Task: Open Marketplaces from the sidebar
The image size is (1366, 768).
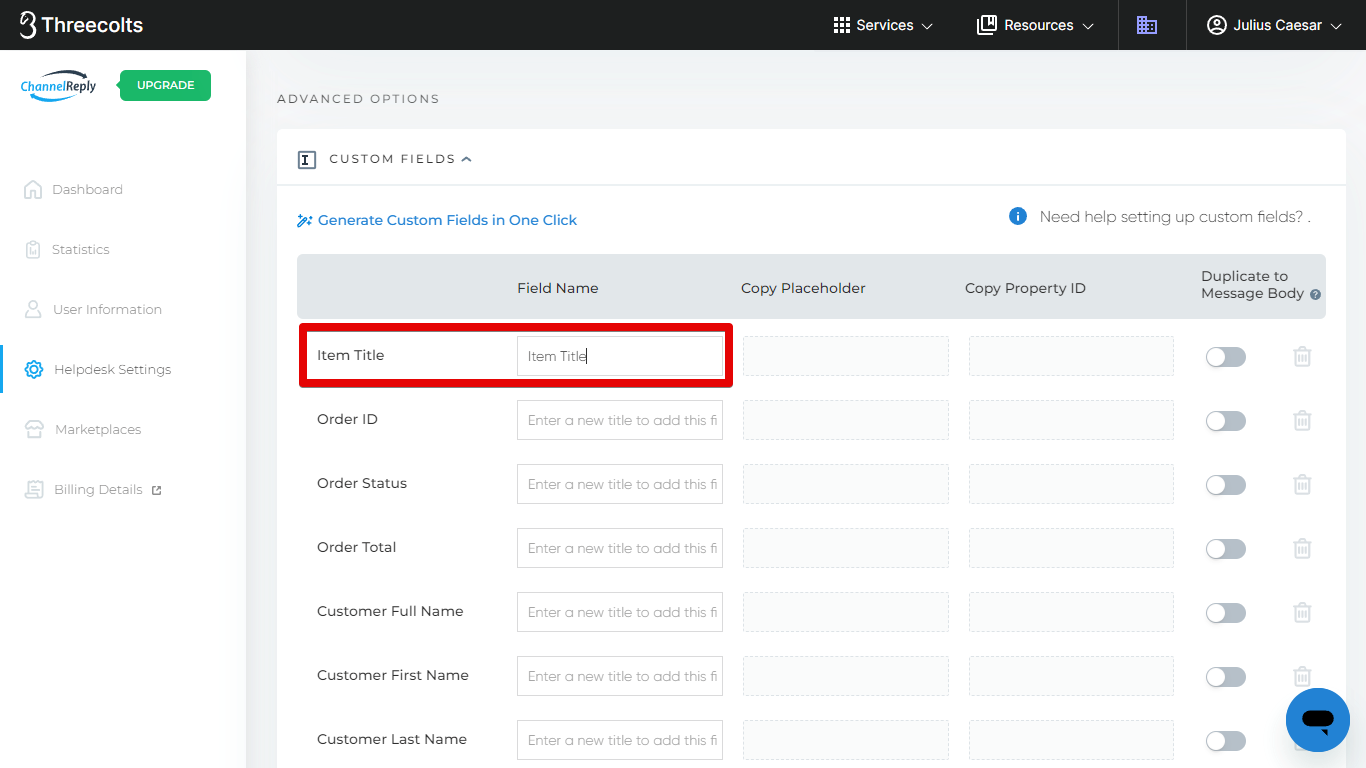Action: (97, 430)
